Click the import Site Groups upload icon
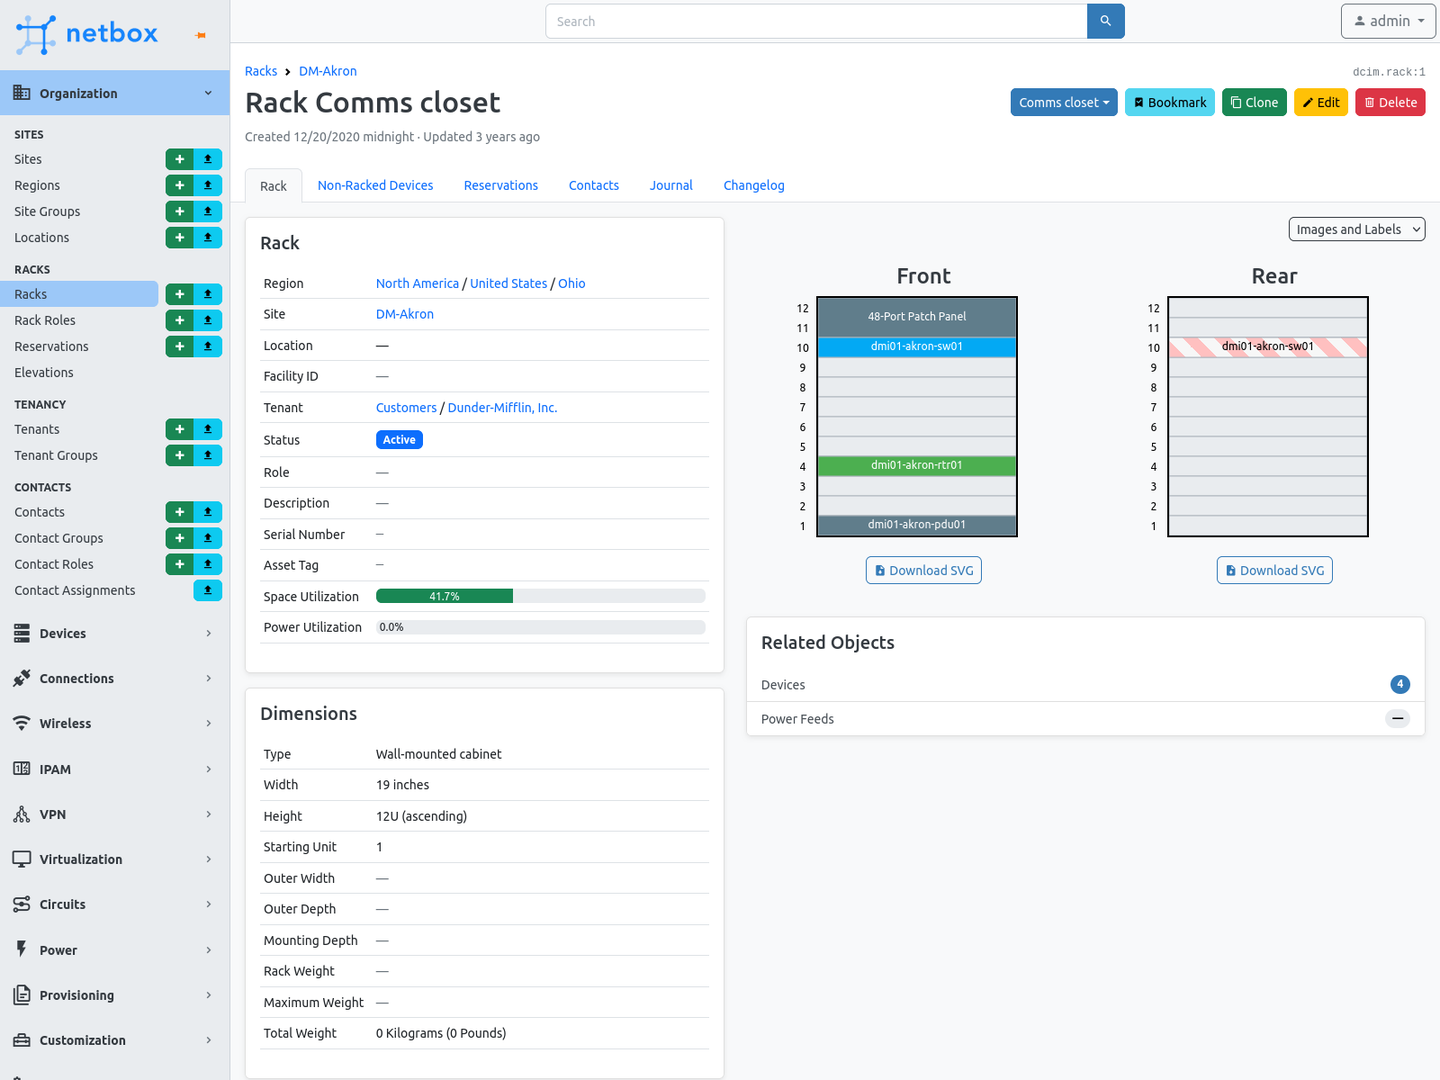Viewport: 1440px width, 1080px height. 208,211
